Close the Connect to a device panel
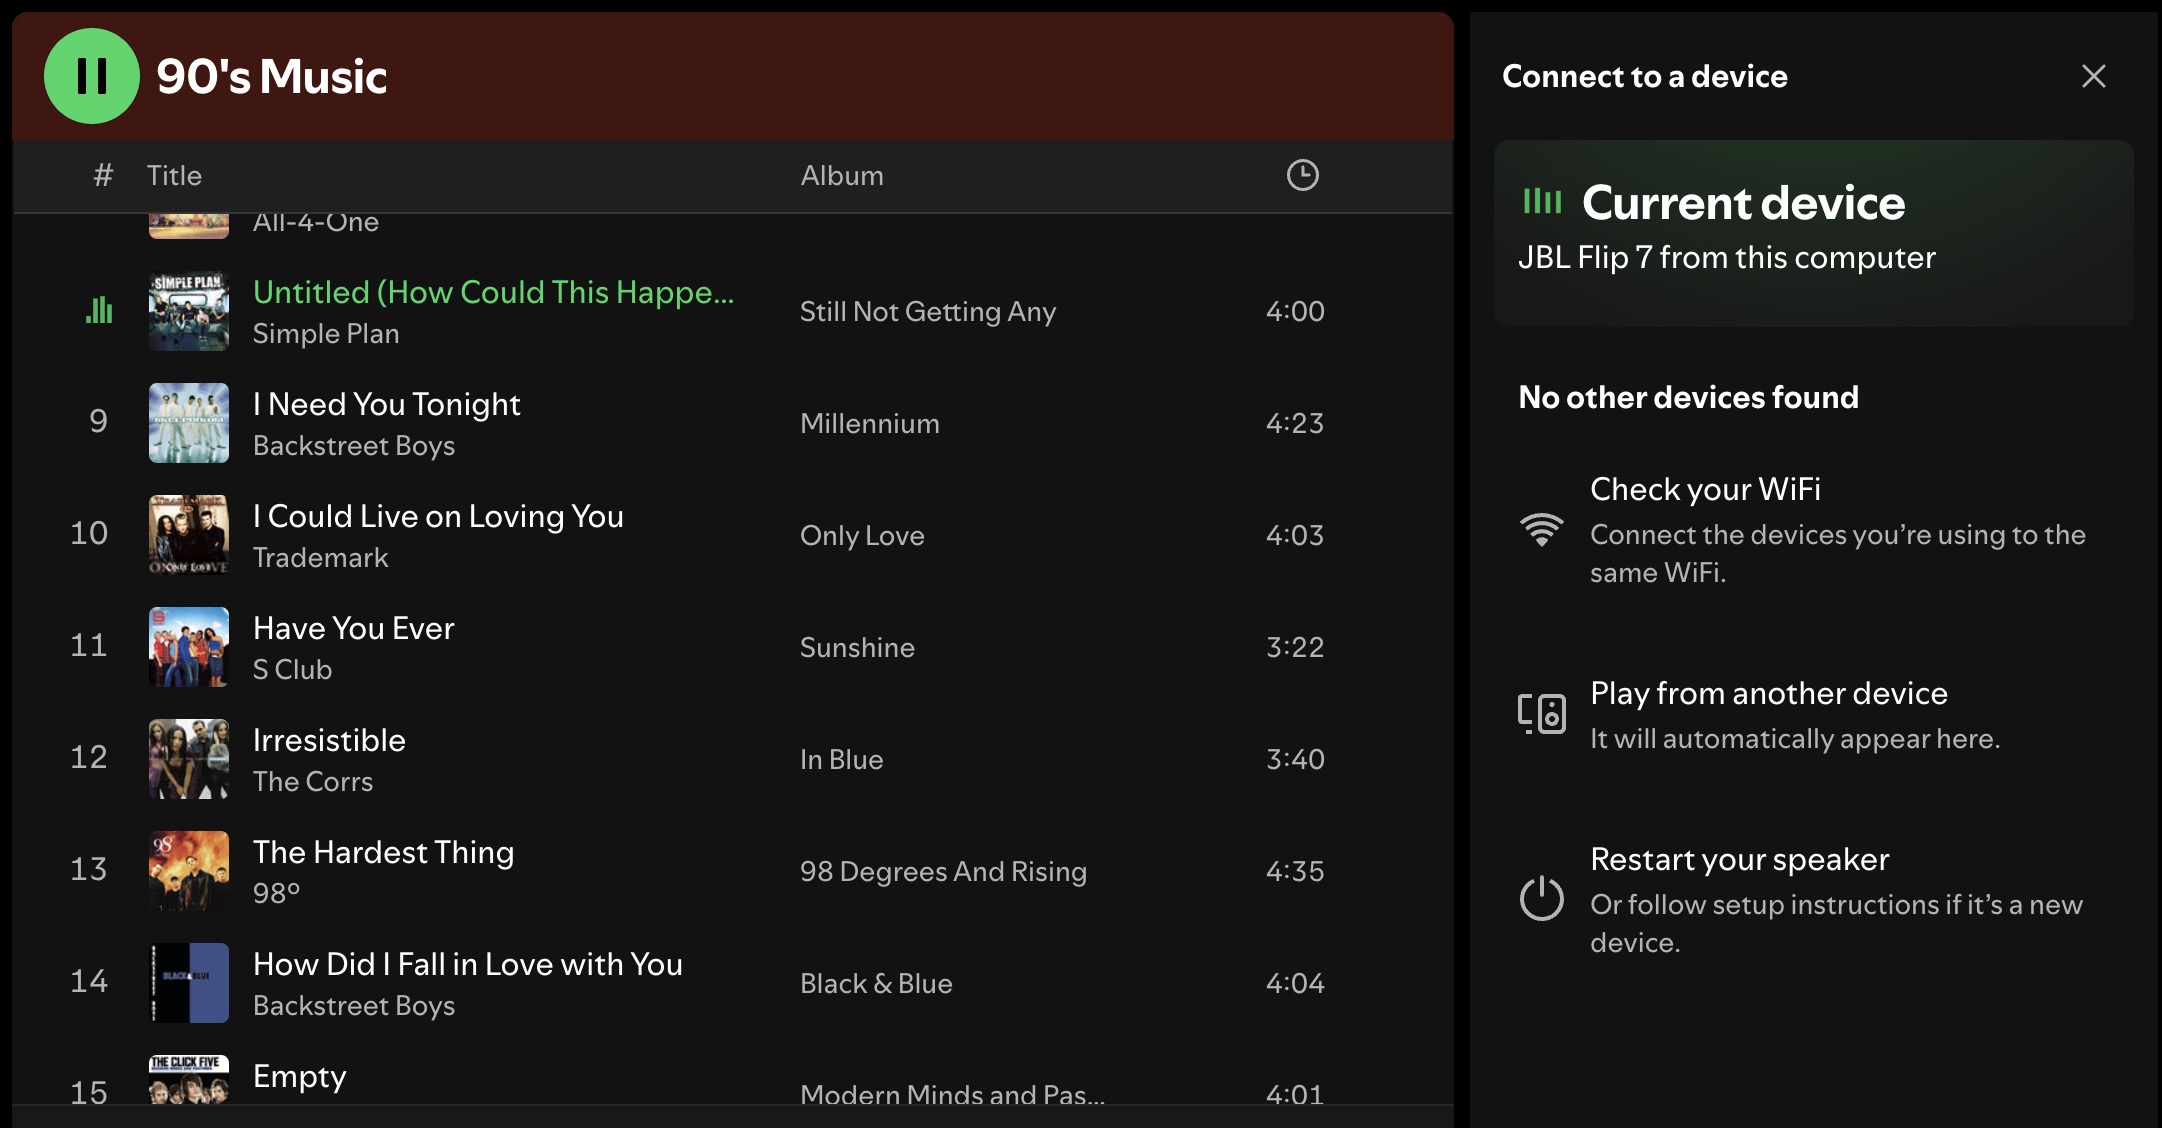Screen dimensions: 2162x1128 pyautogui.click(x=2093, y=76)
